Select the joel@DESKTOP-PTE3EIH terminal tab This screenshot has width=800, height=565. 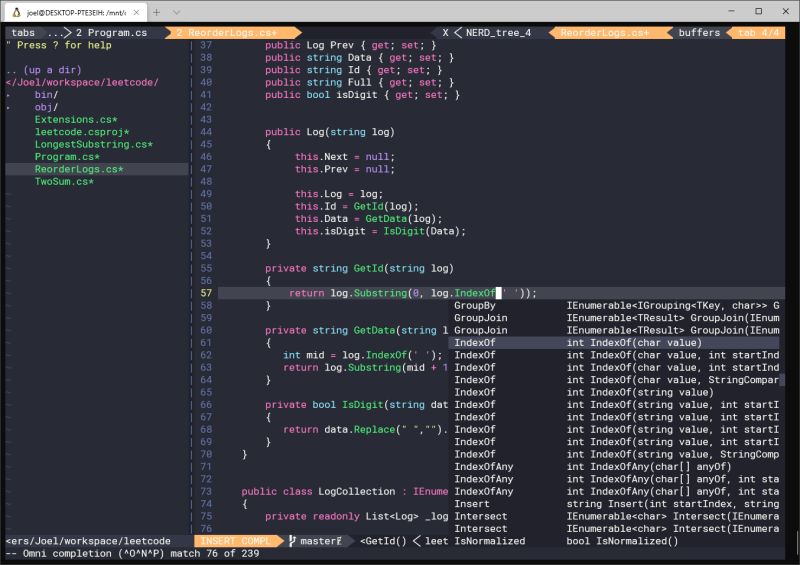(x=76, y=12)
